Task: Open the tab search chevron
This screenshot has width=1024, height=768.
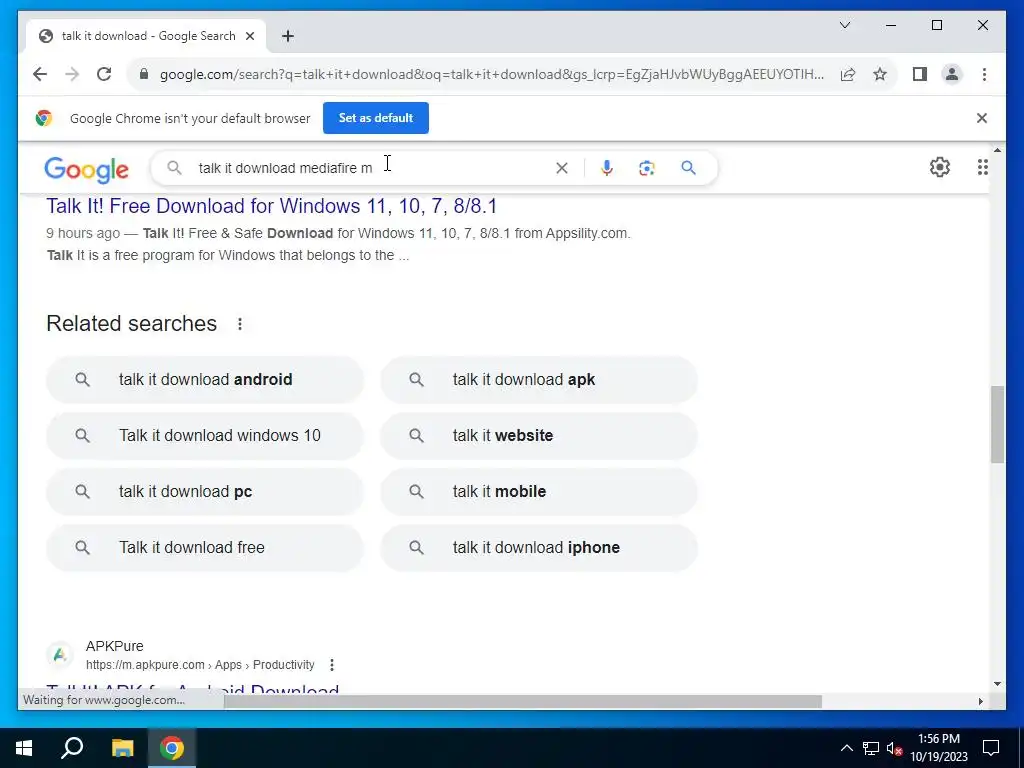Action: click(x=845, y=25)
